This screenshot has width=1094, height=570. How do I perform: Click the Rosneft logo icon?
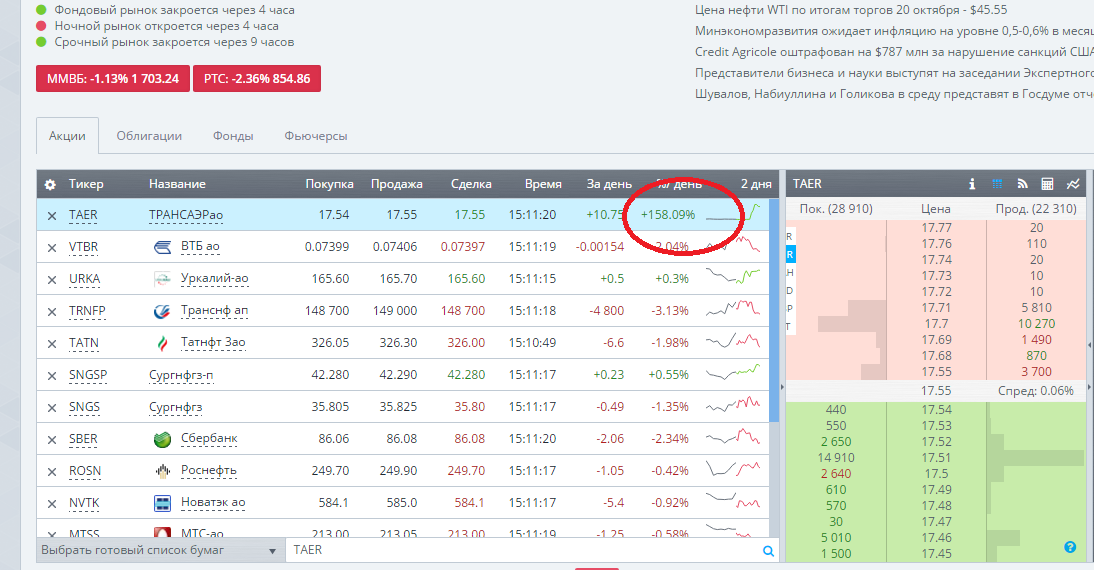pos(162,472)
